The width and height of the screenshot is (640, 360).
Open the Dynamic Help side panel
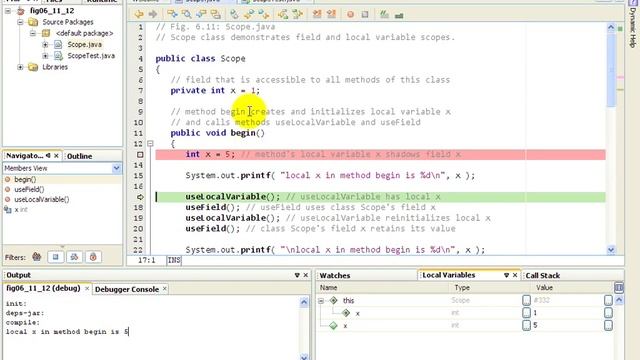[x=632, y=25]
